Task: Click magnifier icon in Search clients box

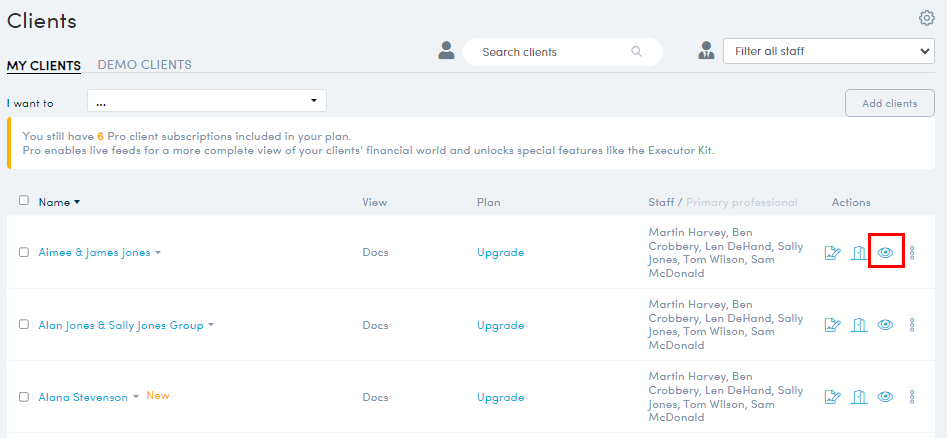Action: [x=637, y=52]
